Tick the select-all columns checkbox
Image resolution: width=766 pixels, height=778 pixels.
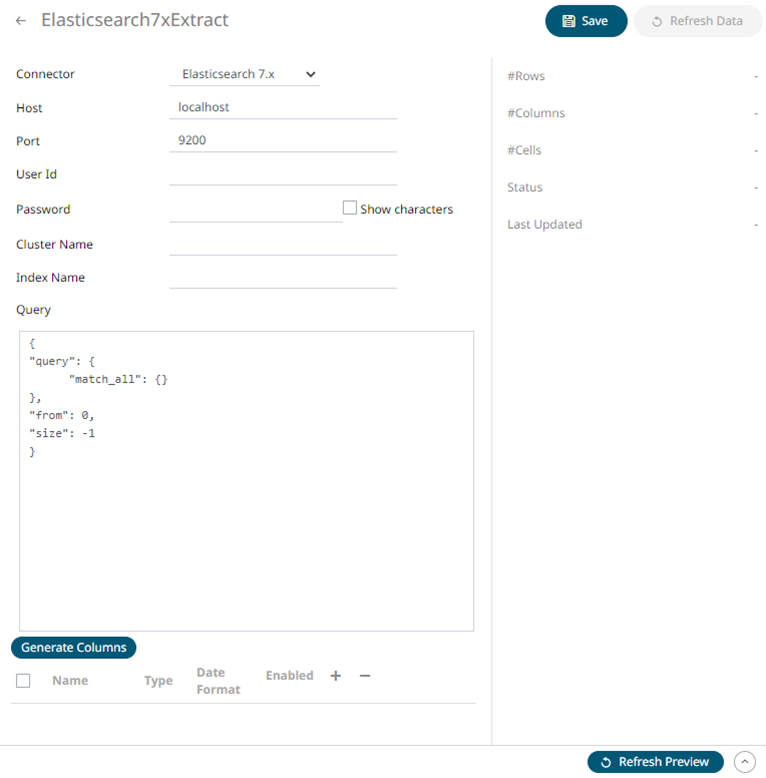point(23,681)
